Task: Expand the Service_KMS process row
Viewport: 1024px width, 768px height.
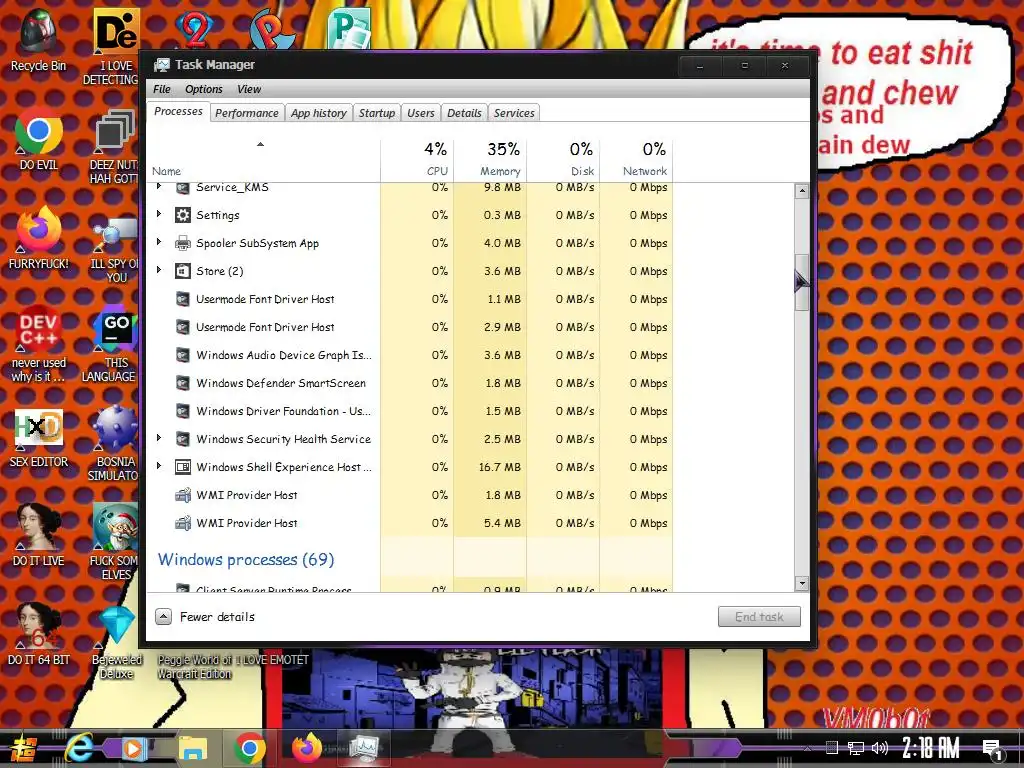Action: 159,187
